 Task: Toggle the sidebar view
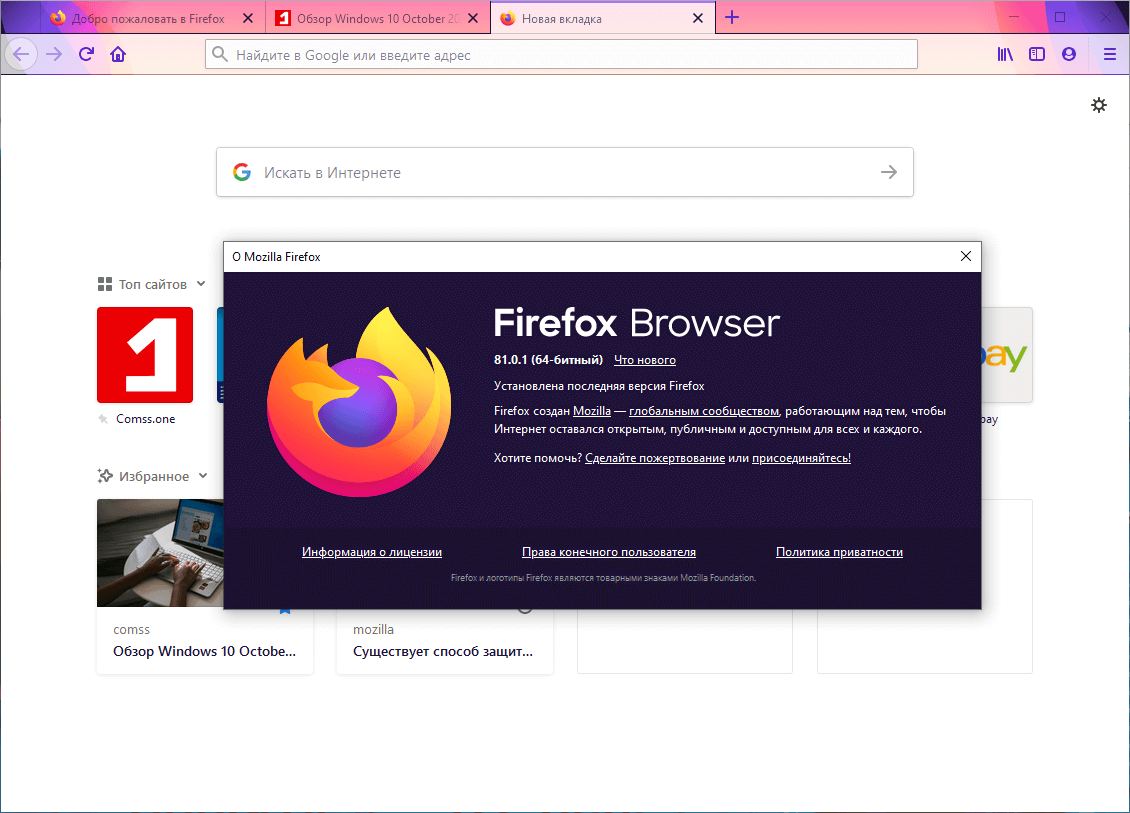click(1037, 54)
